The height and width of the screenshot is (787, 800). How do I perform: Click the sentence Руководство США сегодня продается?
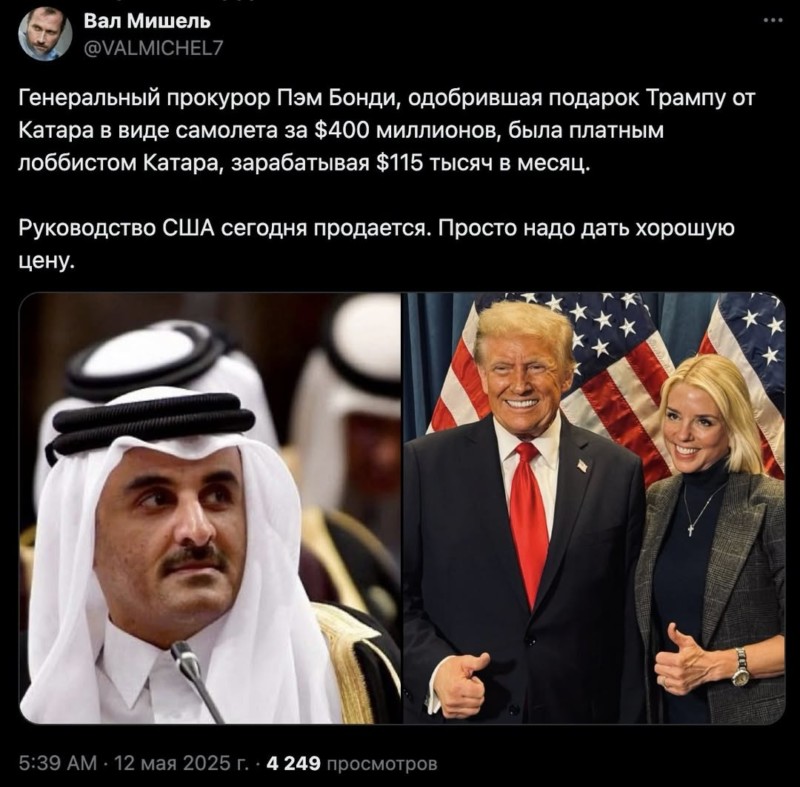pos(226,229)
